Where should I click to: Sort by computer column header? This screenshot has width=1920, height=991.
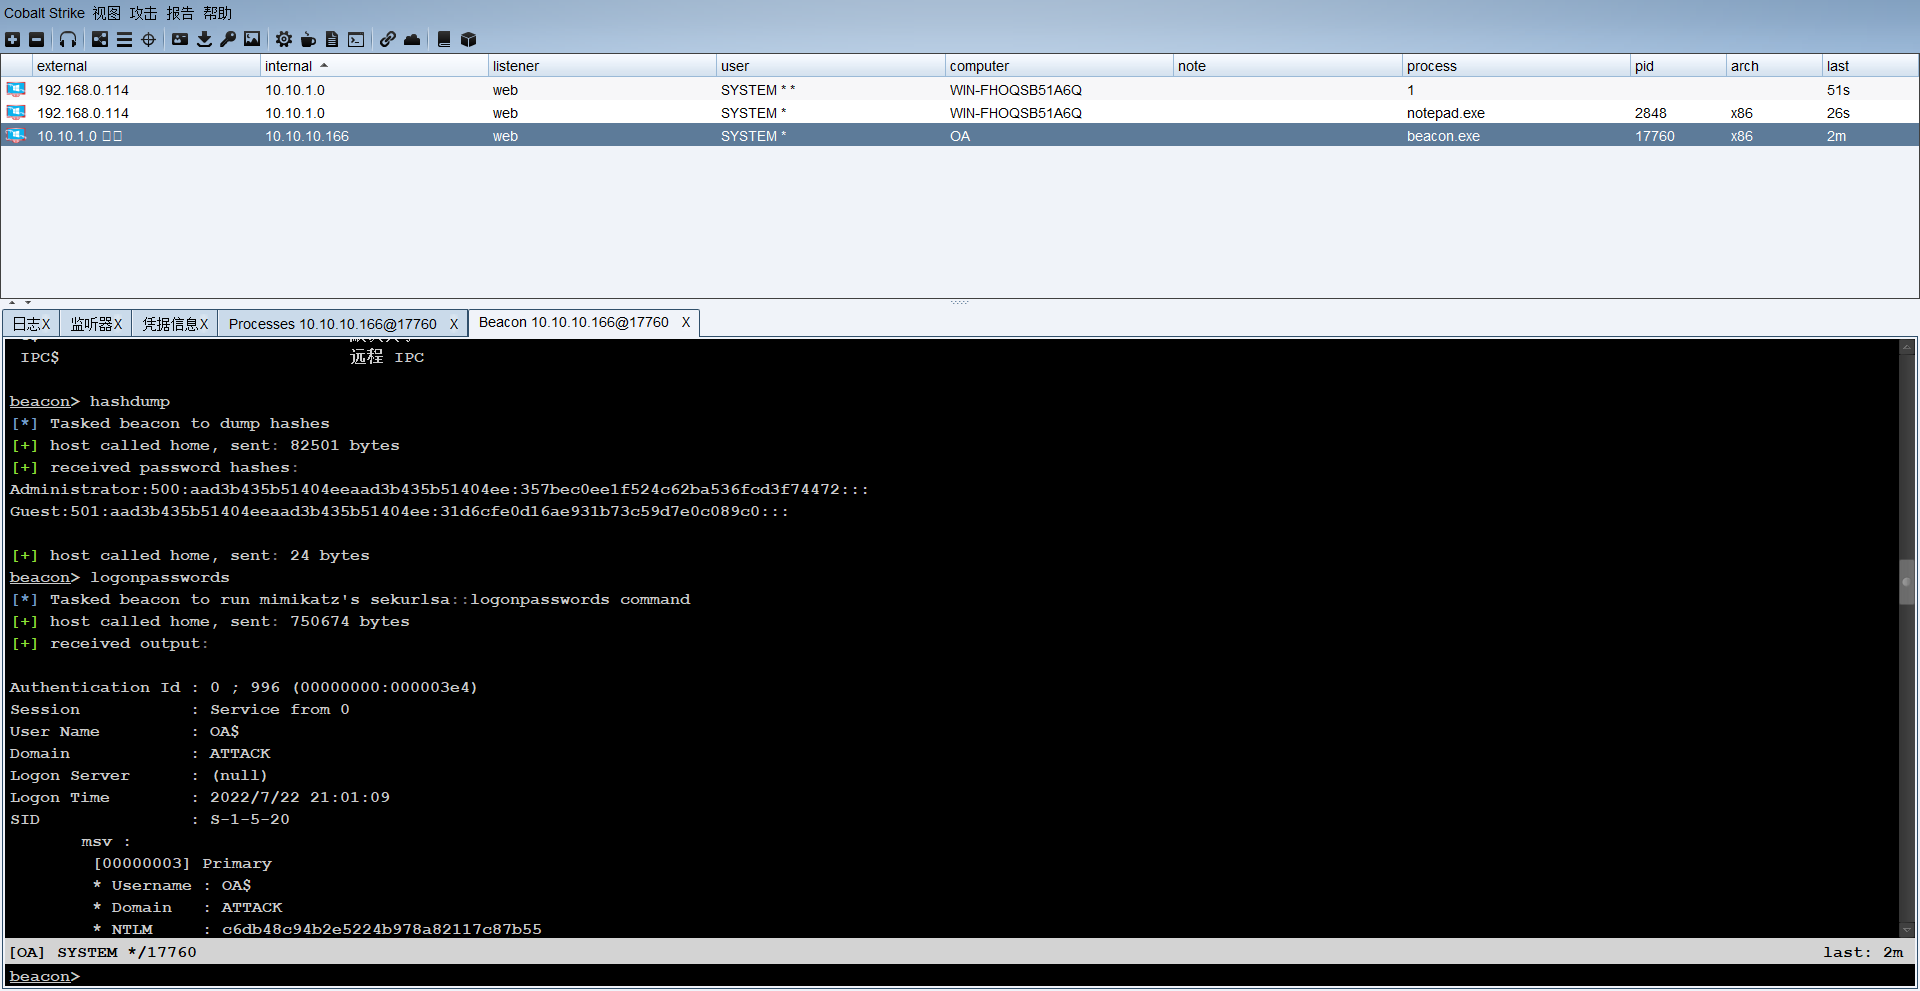pos(1059,66)
